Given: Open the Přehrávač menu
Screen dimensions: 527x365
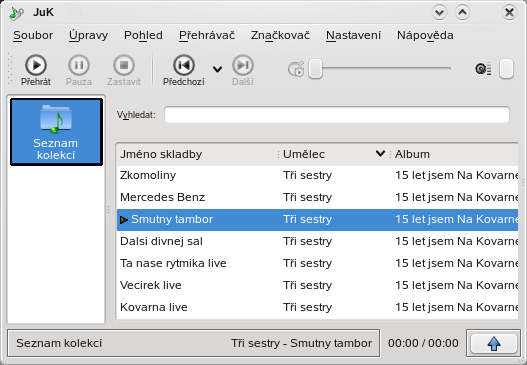Looking at the screenshot, I should coord(207,35).
